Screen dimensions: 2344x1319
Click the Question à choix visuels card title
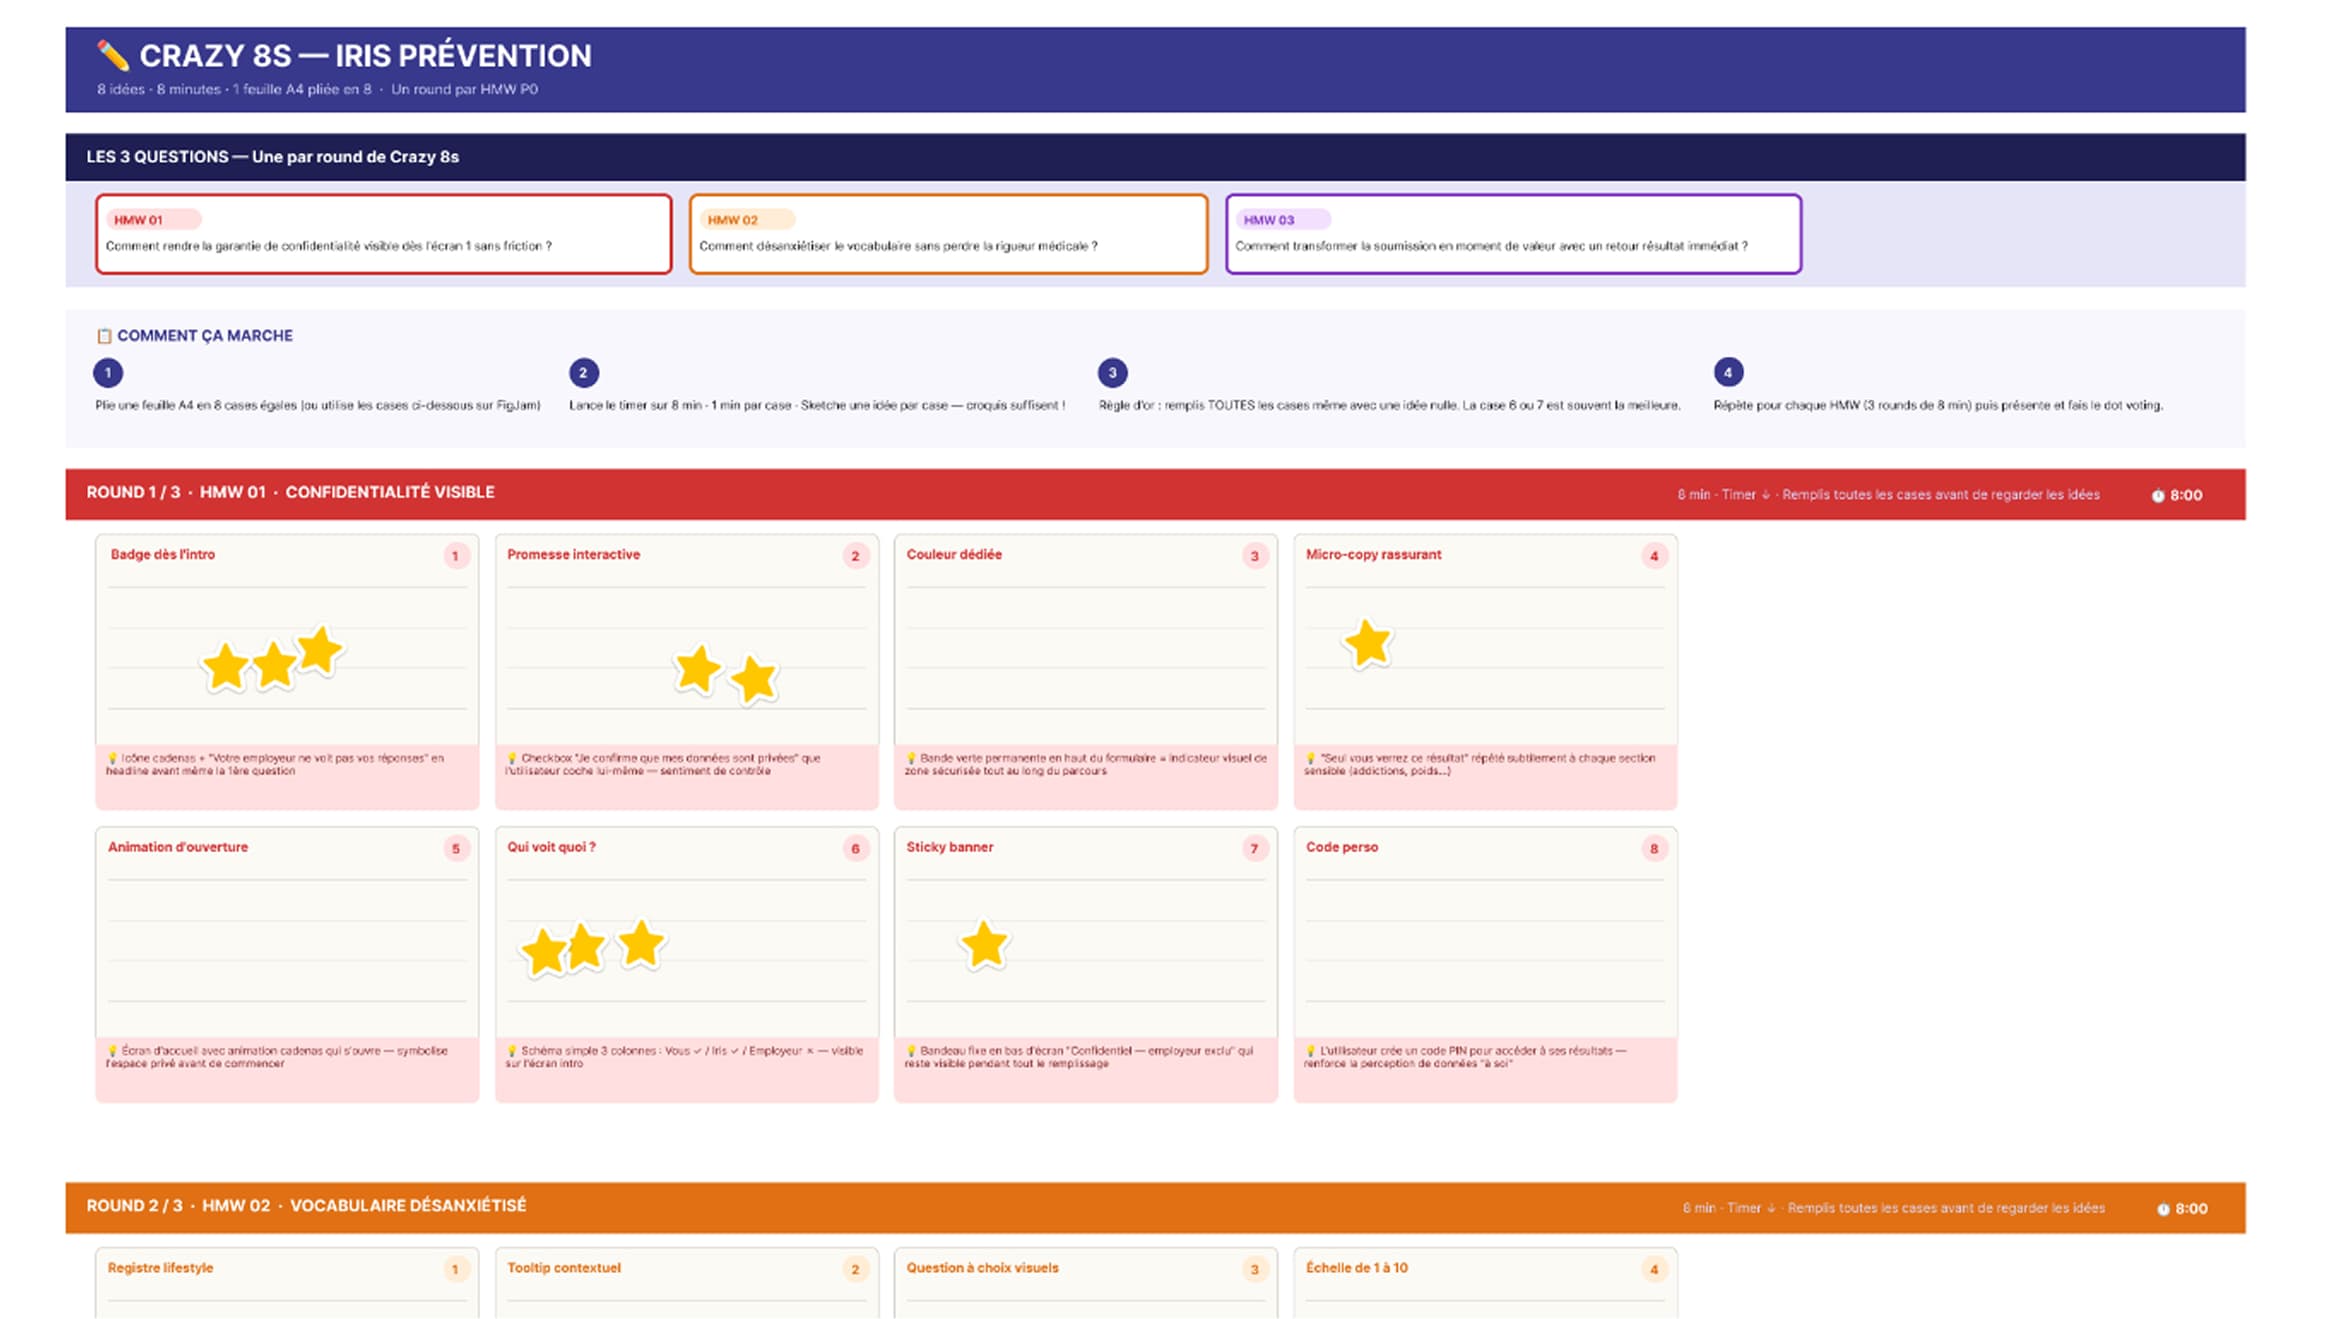tap(982, 1268)
